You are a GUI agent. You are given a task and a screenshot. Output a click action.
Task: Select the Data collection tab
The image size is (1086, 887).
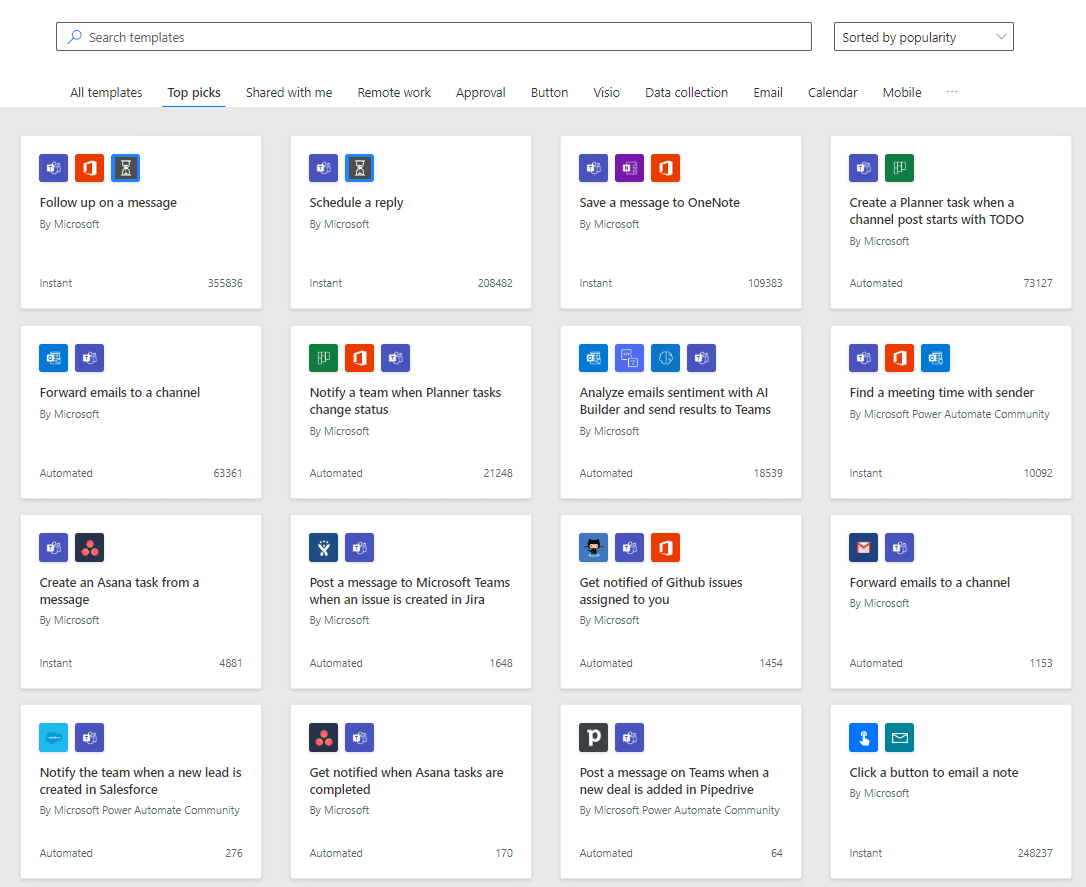[686, 92]
